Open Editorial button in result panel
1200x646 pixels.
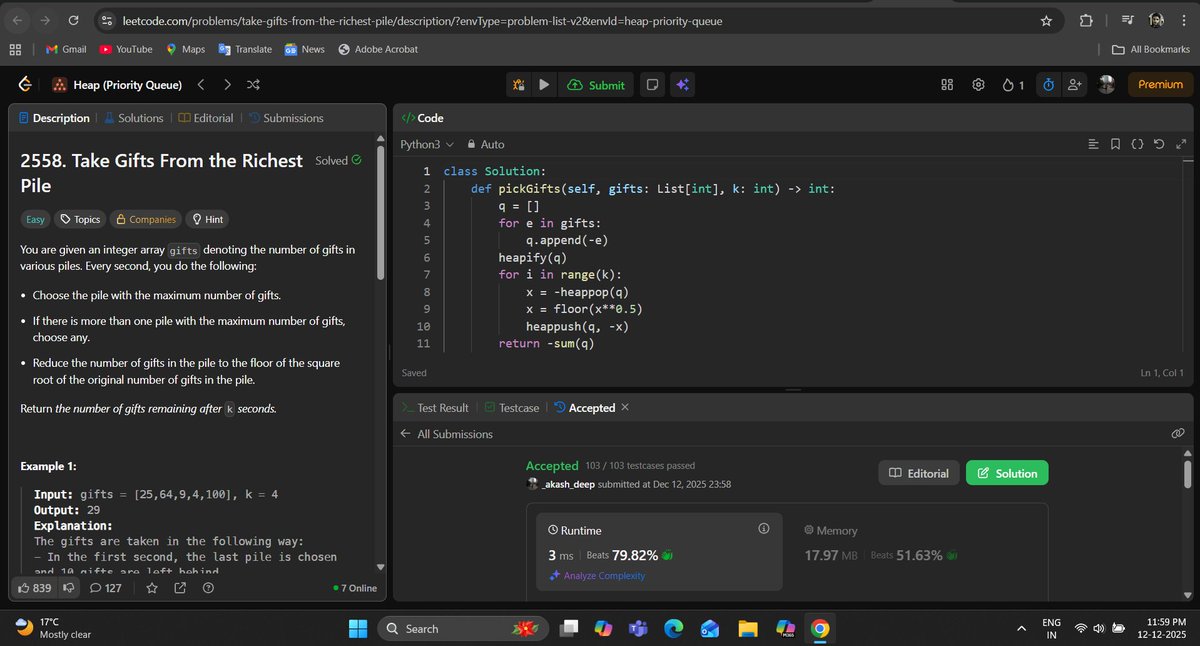[919, 473]
